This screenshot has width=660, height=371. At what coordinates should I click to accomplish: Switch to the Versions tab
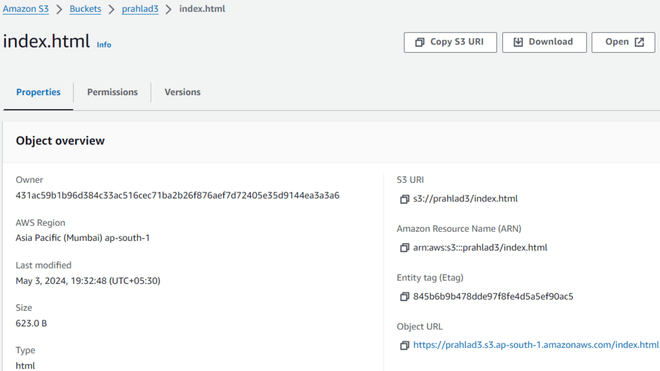182,92
